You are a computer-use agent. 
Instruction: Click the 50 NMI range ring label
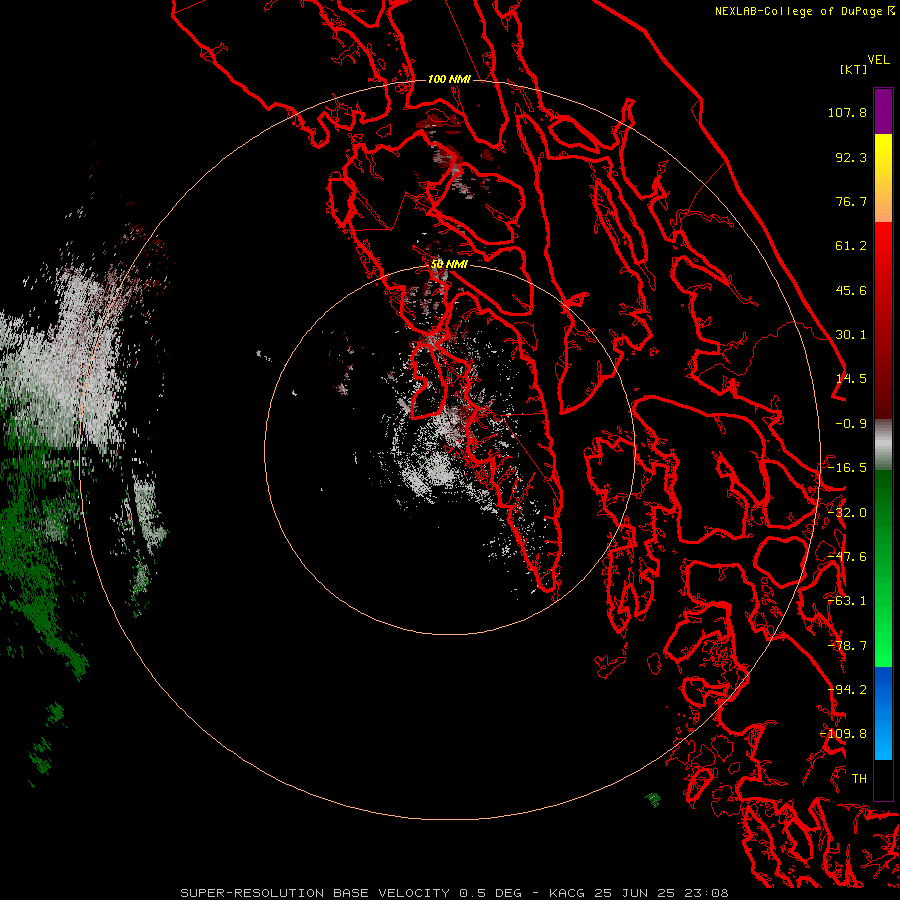pos(449,265)
